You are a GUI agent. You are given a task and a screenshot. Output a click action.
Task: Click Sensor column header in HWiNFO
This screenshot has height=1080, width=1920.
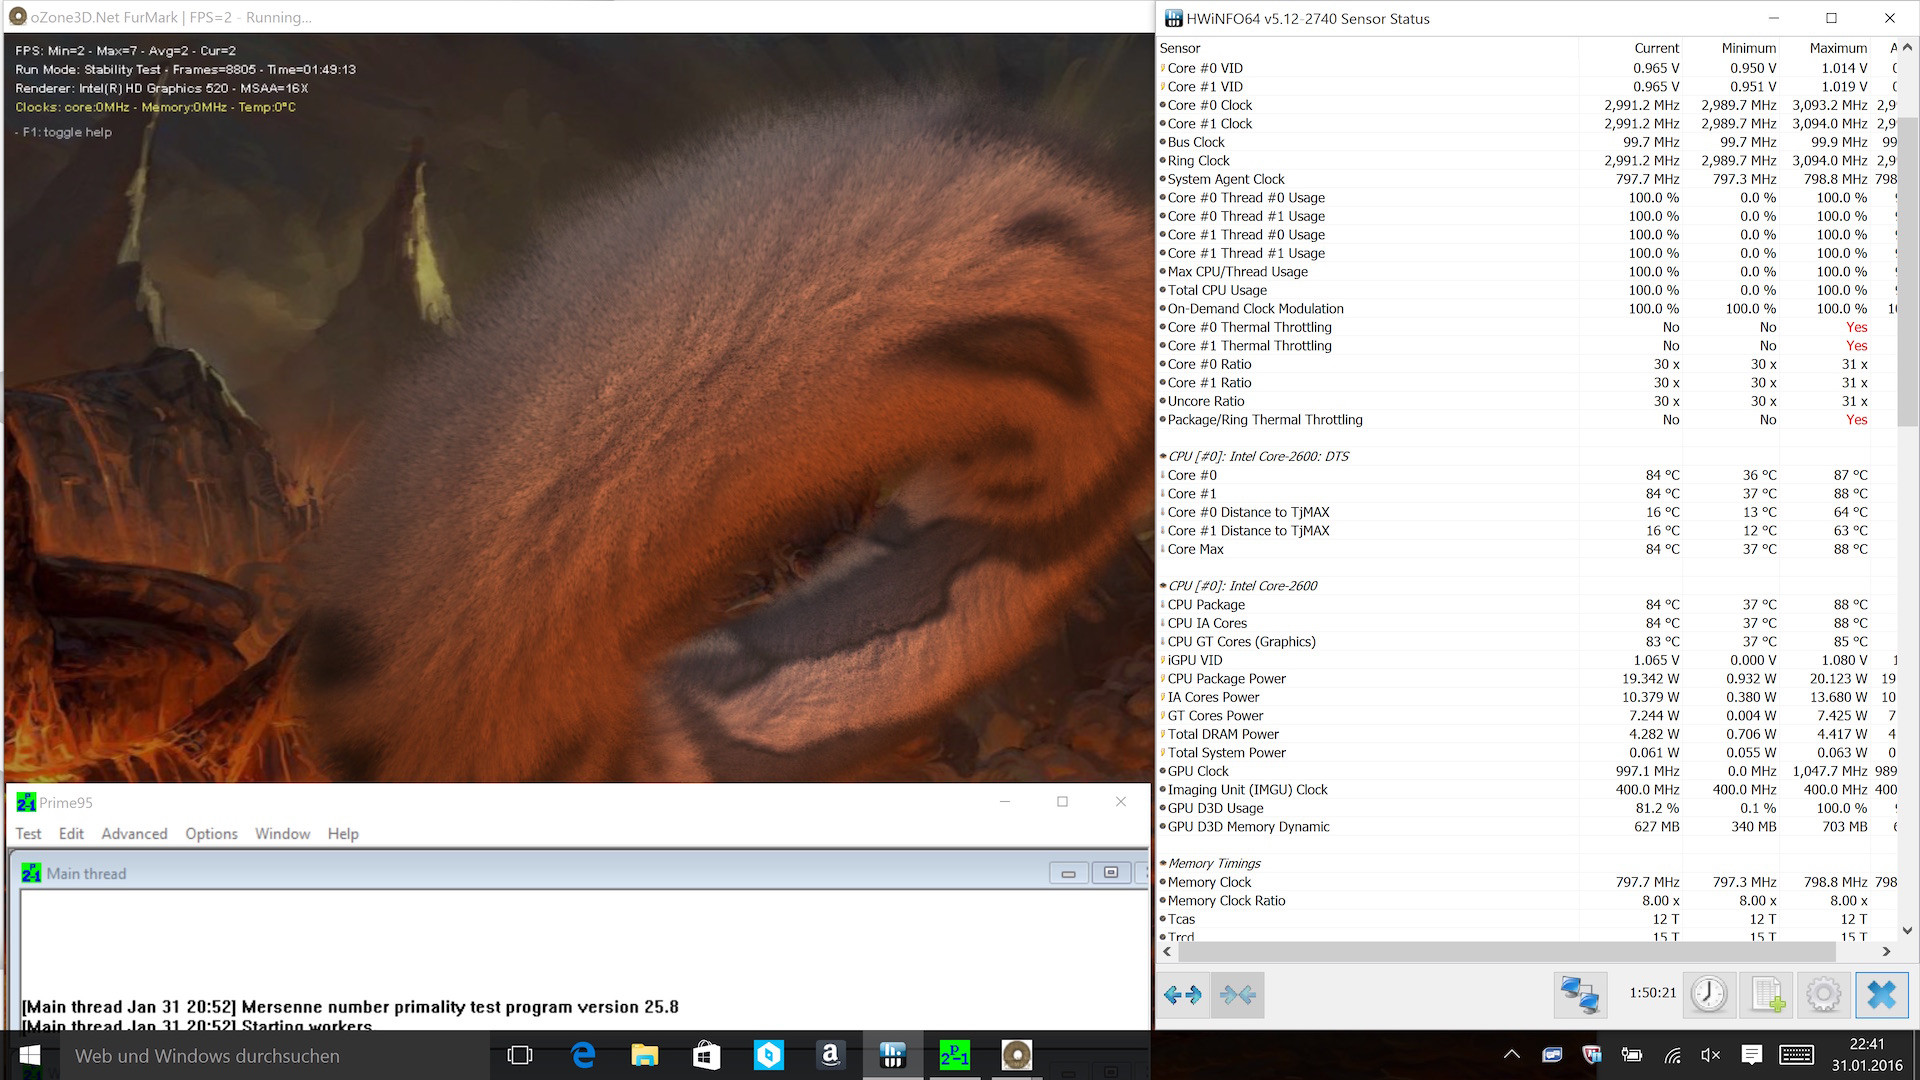1180,48
